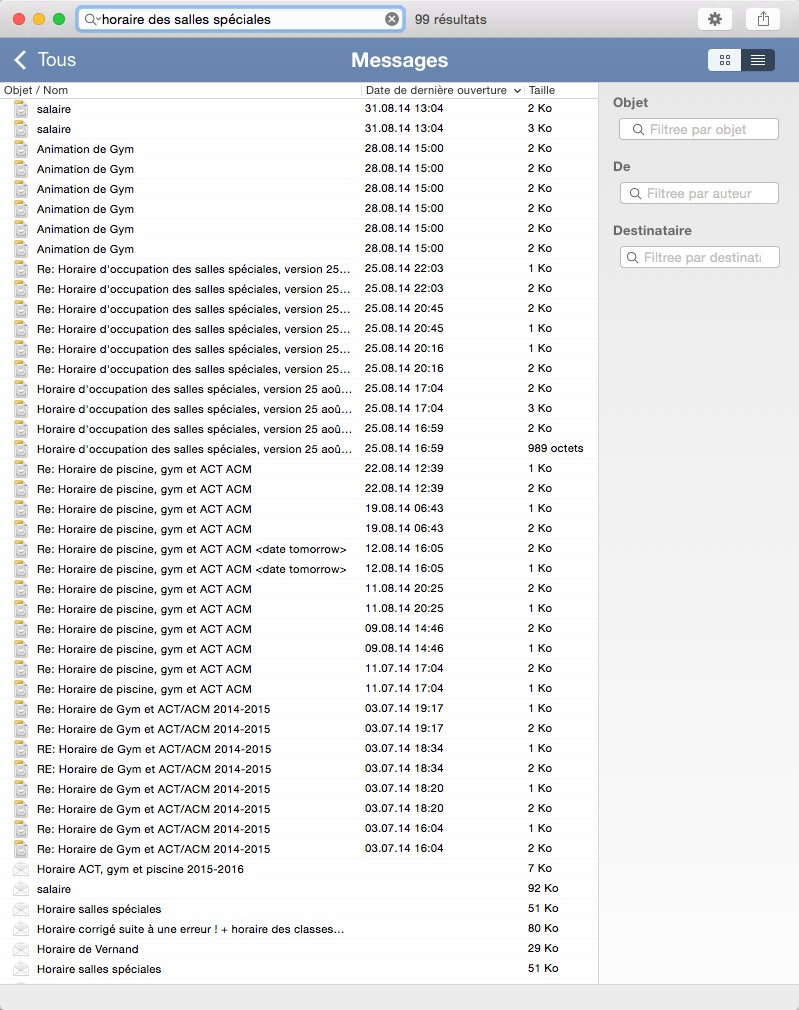Viewport: 799px width, 1010px height.
Task: Focus the Filtree par destinataire field
Action: pos(699,257)
